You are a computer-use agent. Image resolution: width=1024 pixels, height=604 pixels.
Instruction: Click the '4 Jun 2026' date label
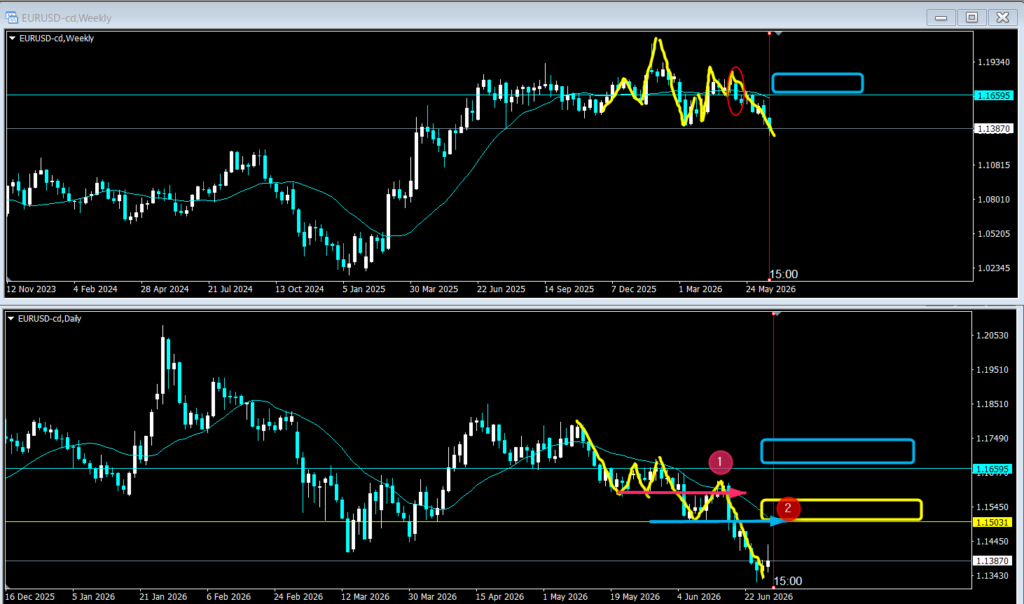(x=699, y=596)
